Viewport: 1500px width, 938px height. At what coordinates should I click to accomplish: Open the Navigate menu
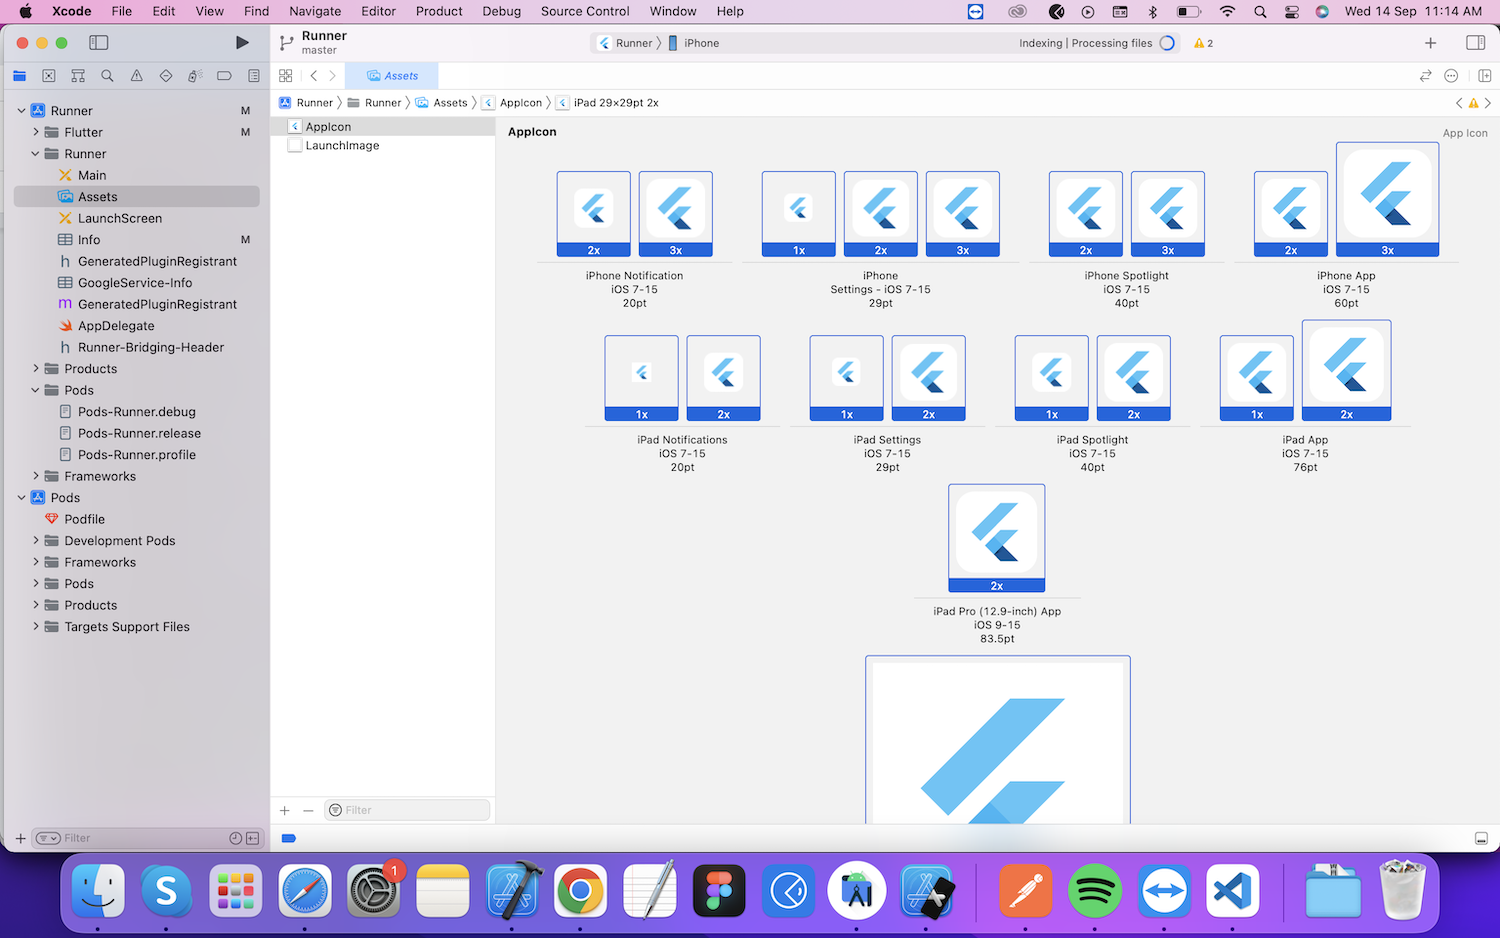(315, 11)
